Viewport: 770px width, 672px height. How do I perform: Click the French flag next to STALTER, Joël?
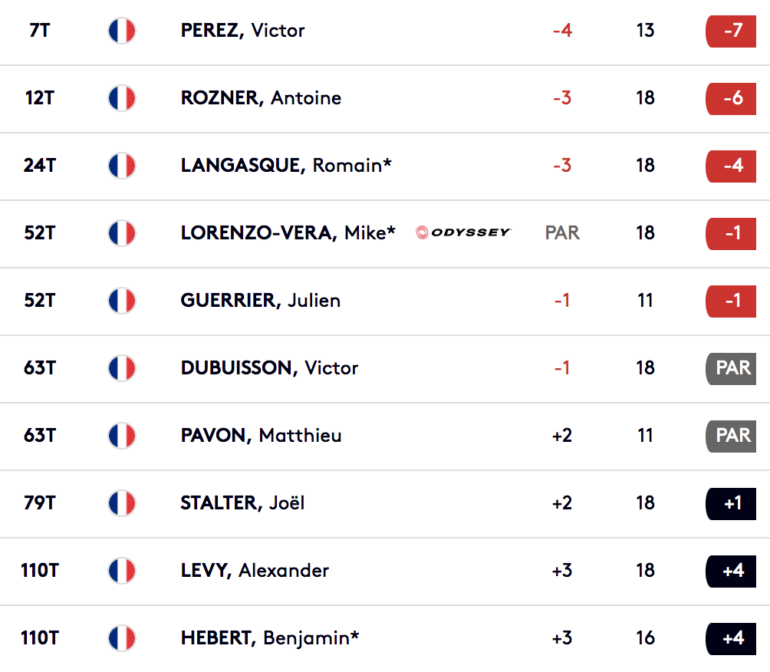coord(122,503)
